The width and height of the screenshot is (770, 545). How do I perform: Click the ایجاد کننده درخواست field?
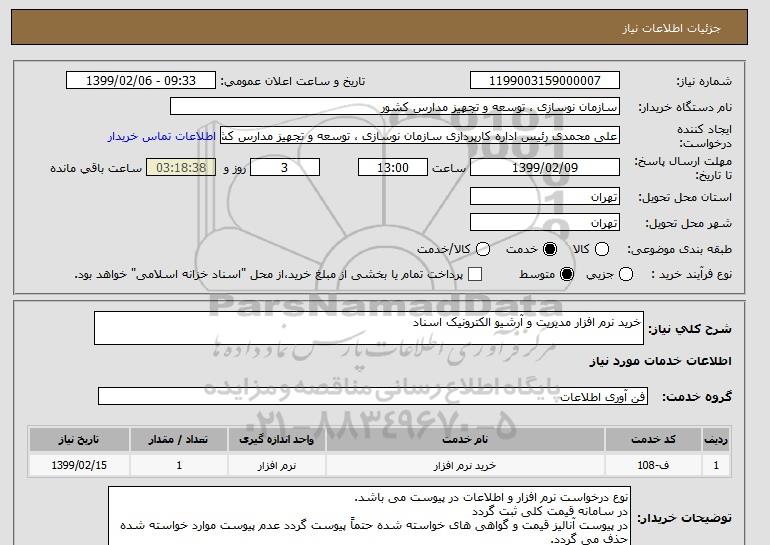420,136
